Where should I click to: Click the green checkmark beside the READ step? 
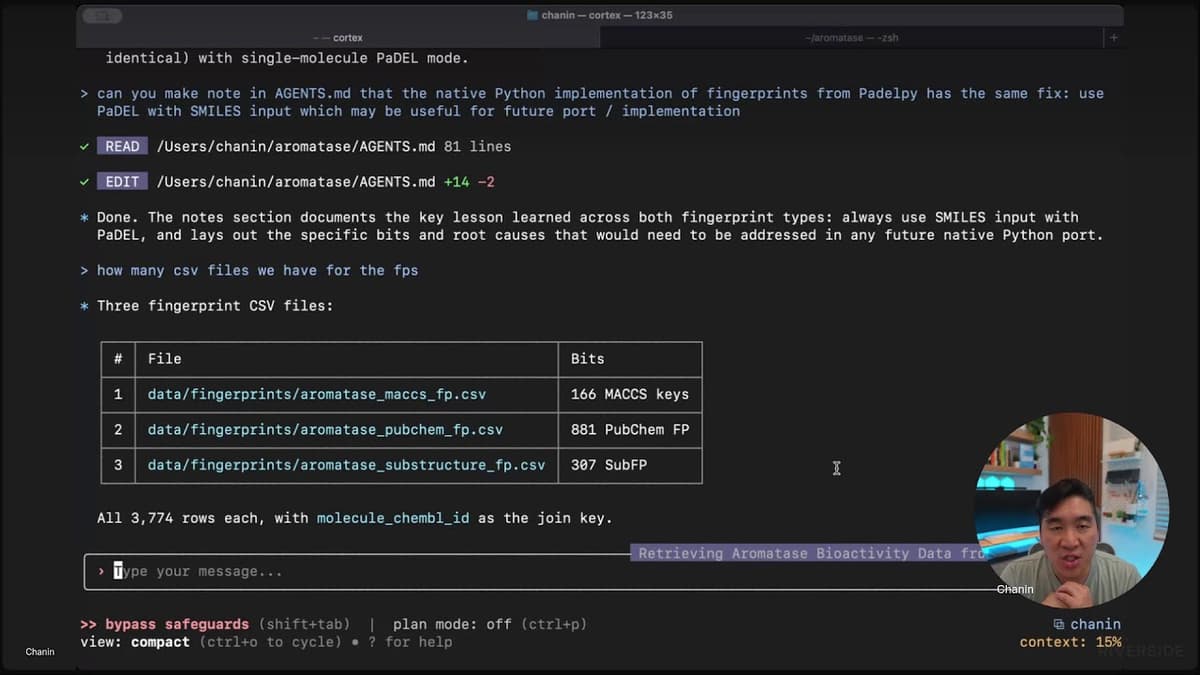coord(84,145)
